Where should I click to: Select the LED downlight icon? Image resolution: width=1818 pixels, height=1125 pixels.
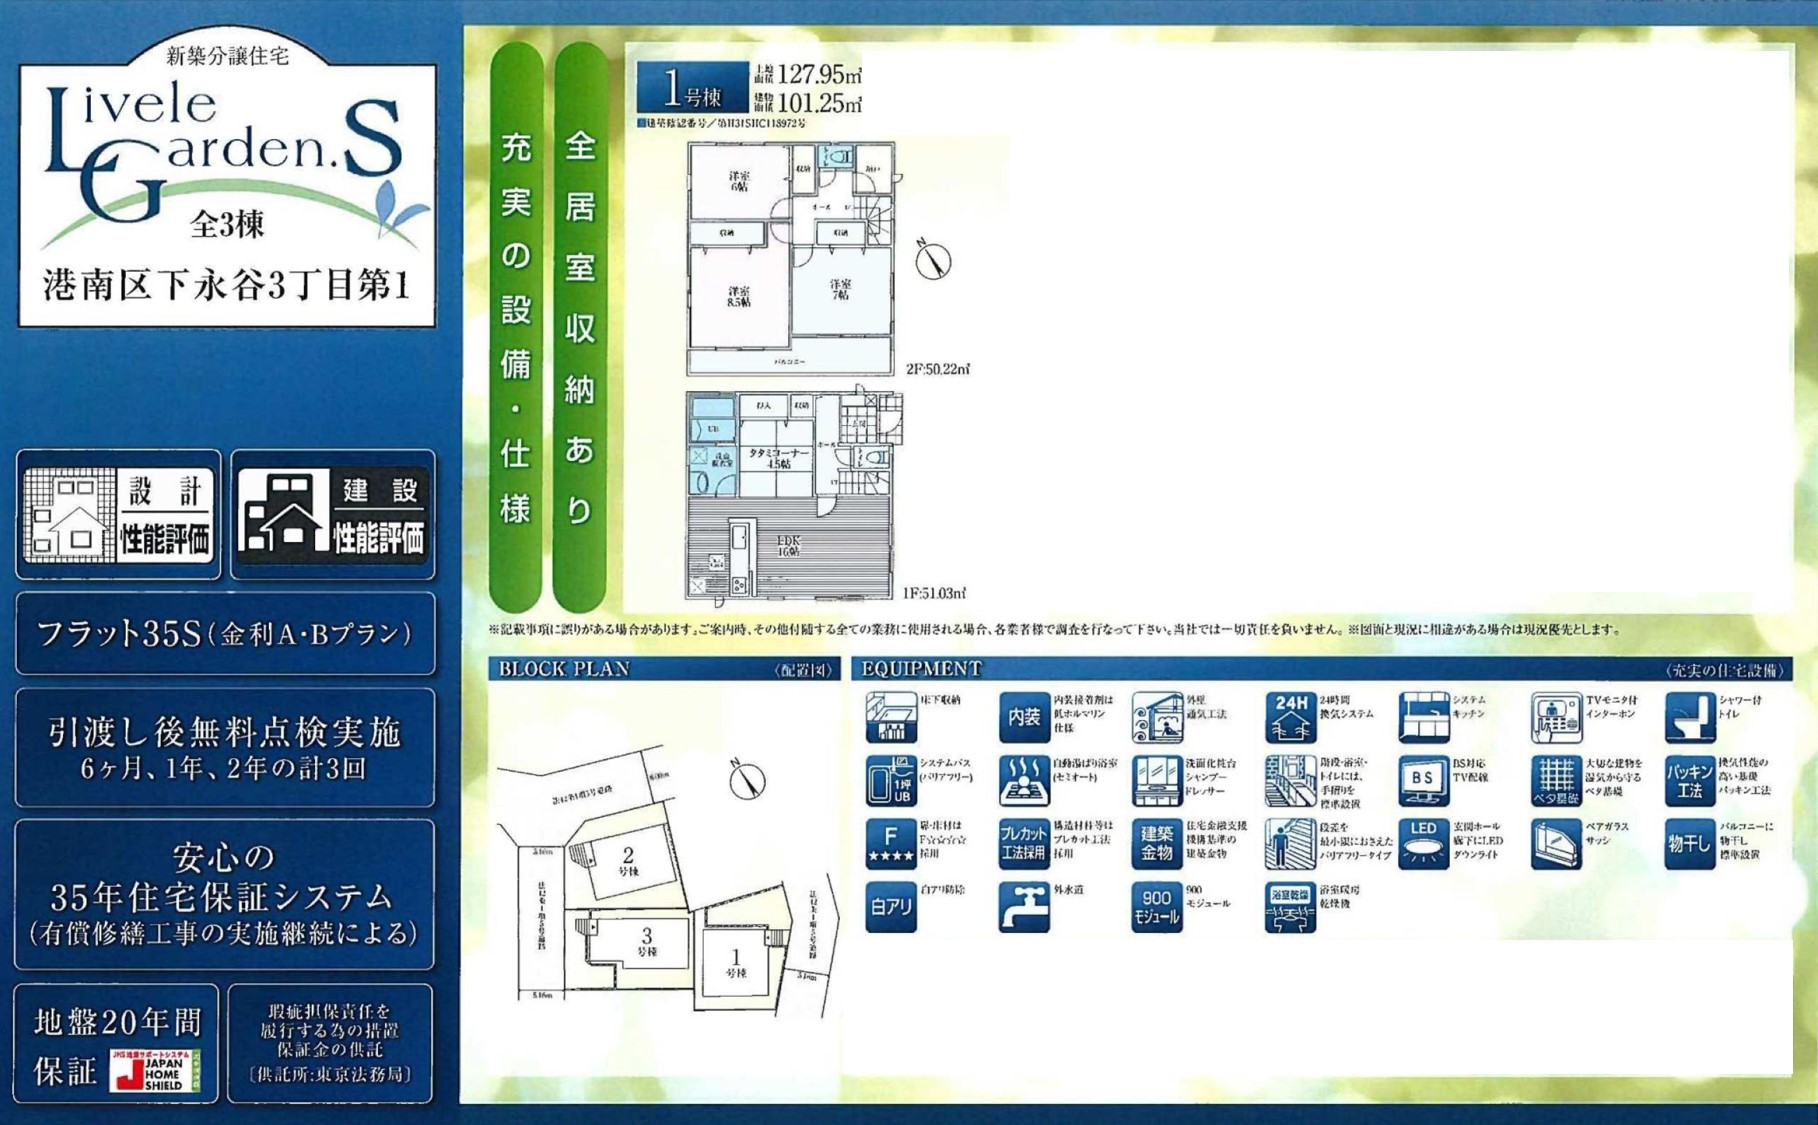tap(1422, 843)
